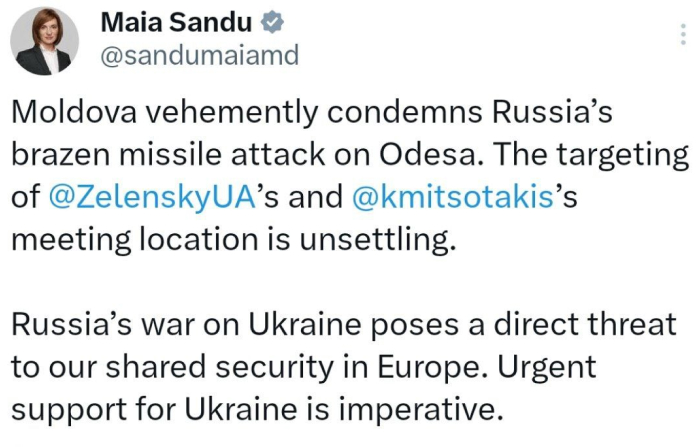This screenshot has width=700, height=447.
Task: Open Maia Sandu's profile picture
Action: coord(44,41)
